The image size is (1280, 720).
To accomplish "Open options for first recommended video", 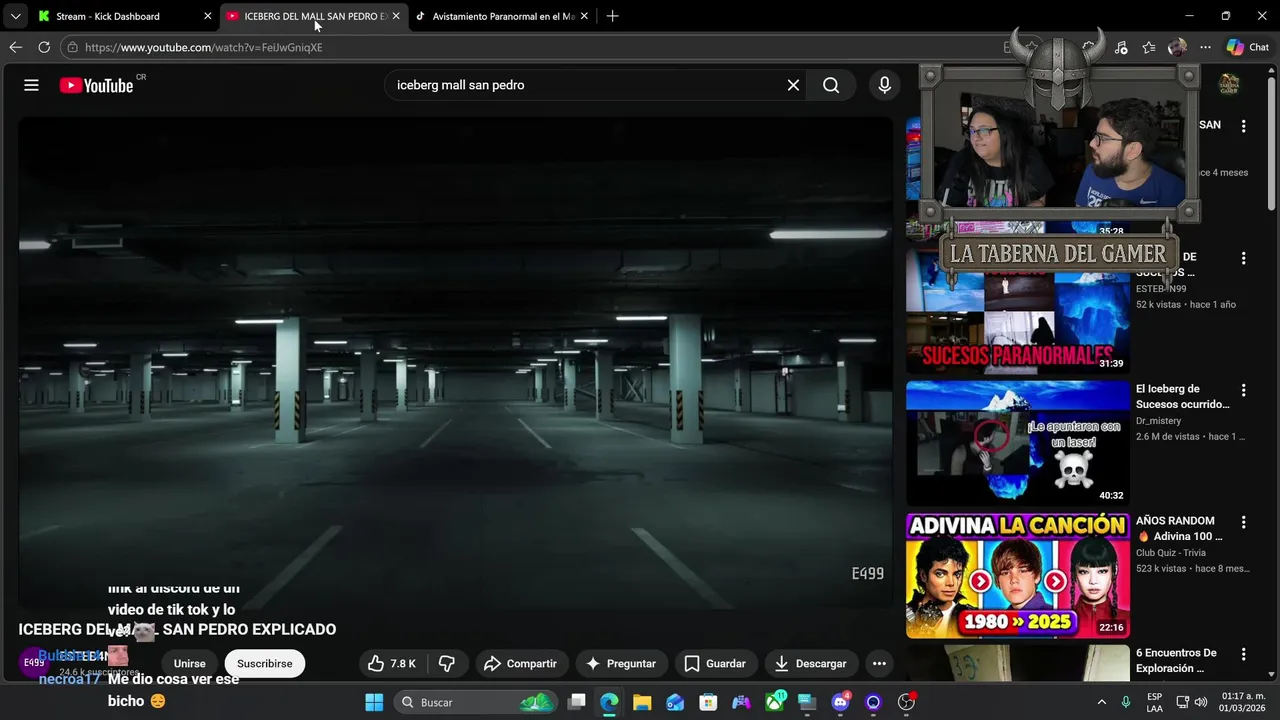I will point(1243,126).
